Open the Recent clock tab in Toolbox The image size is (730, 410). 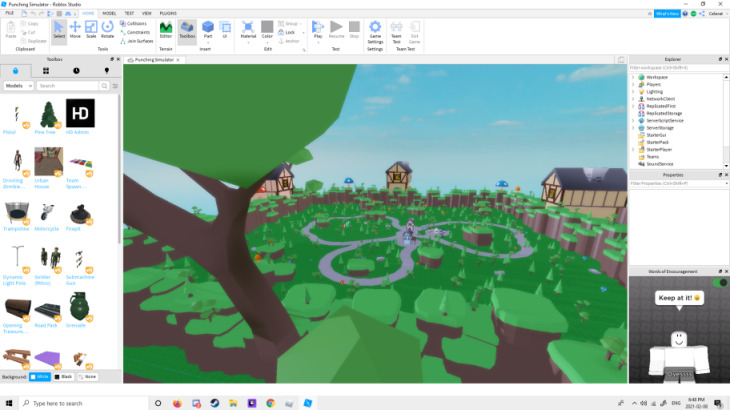click(76, 71)
